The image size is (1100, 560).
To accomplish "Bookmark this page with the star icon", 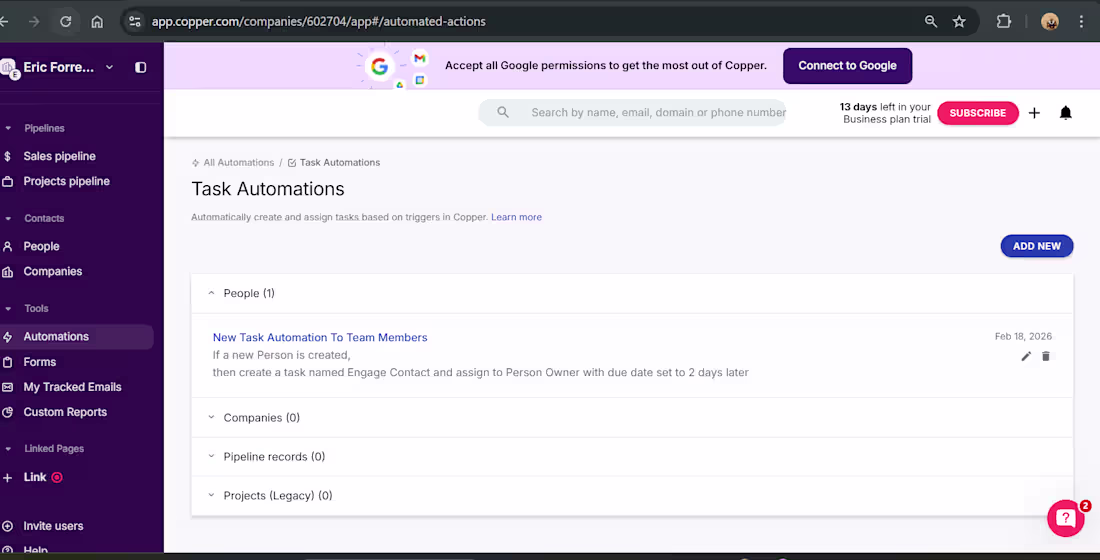I will pyautogui.click(x=959, y=21).
